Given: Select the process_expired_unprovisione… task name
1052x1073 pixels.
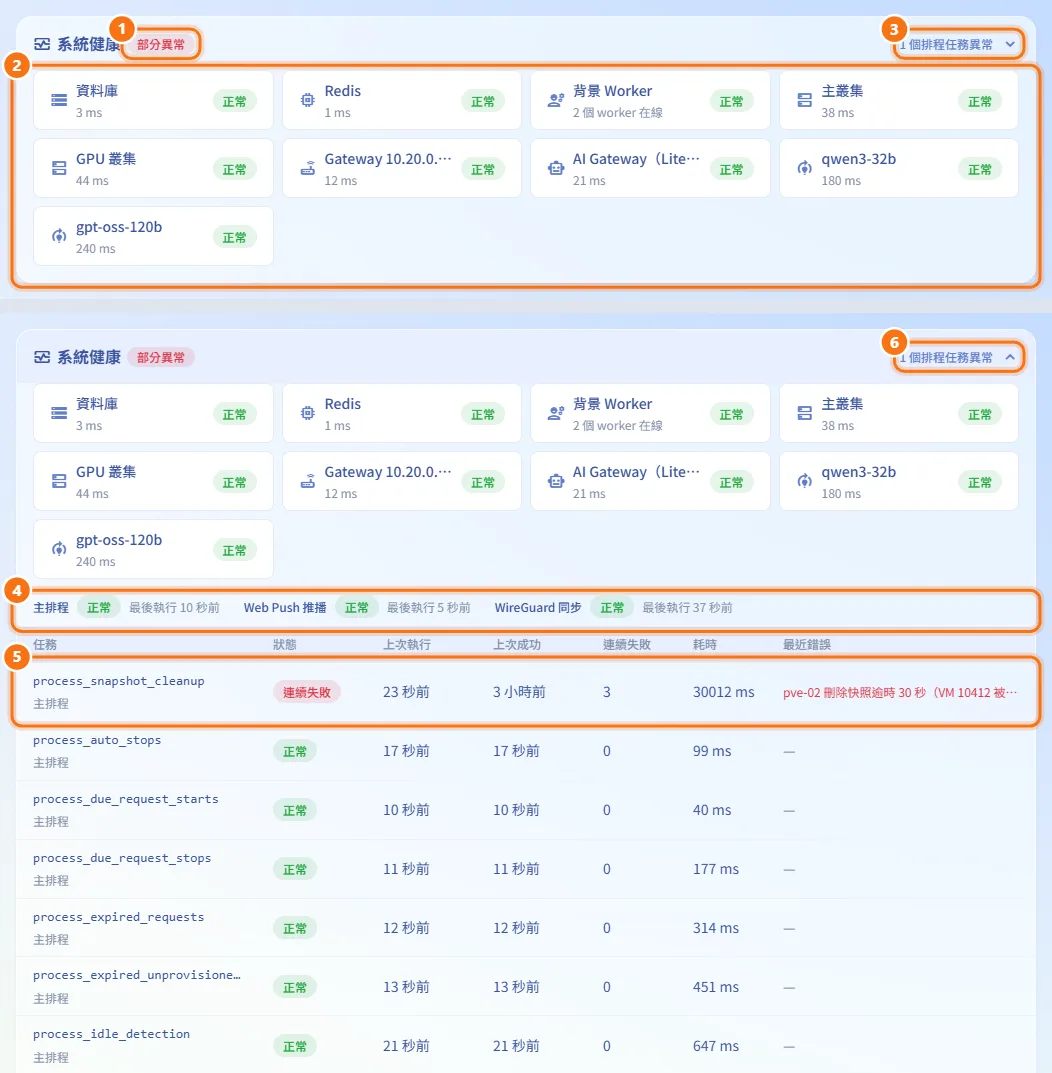Looking at the screenshot, I should [137, 974].
